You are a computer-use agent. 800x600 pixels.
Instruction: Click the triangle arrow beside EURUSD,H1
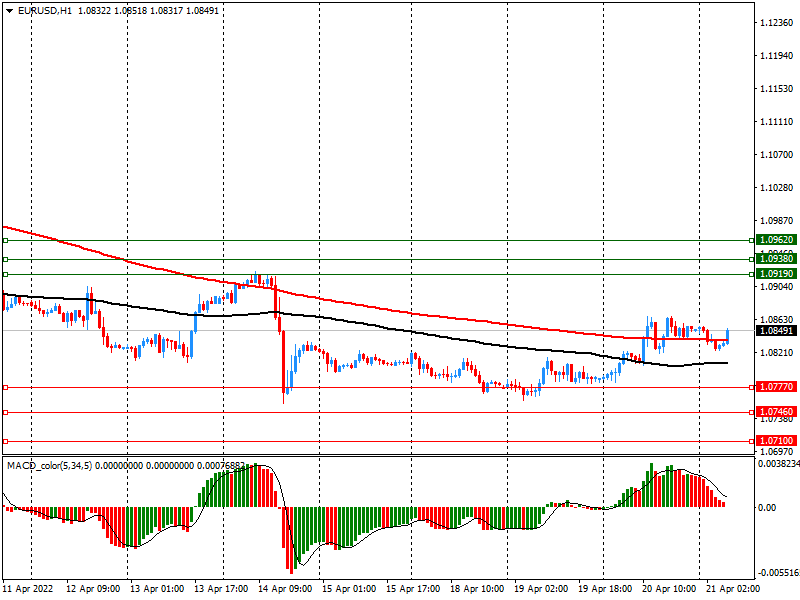tap(9, 10)
